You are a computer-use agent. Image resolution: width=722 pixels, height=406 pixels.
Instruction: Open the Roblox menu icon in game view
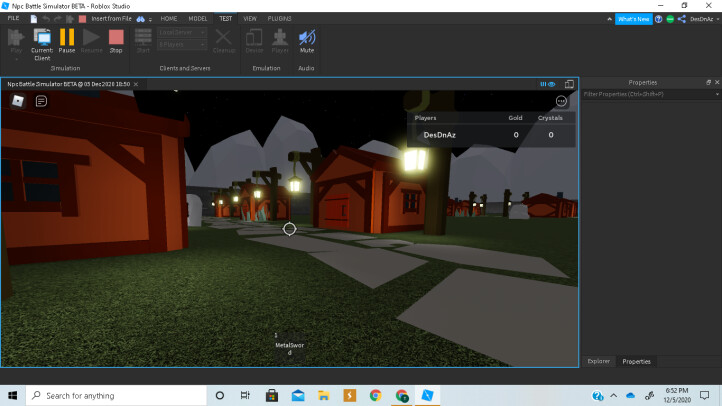17,101
